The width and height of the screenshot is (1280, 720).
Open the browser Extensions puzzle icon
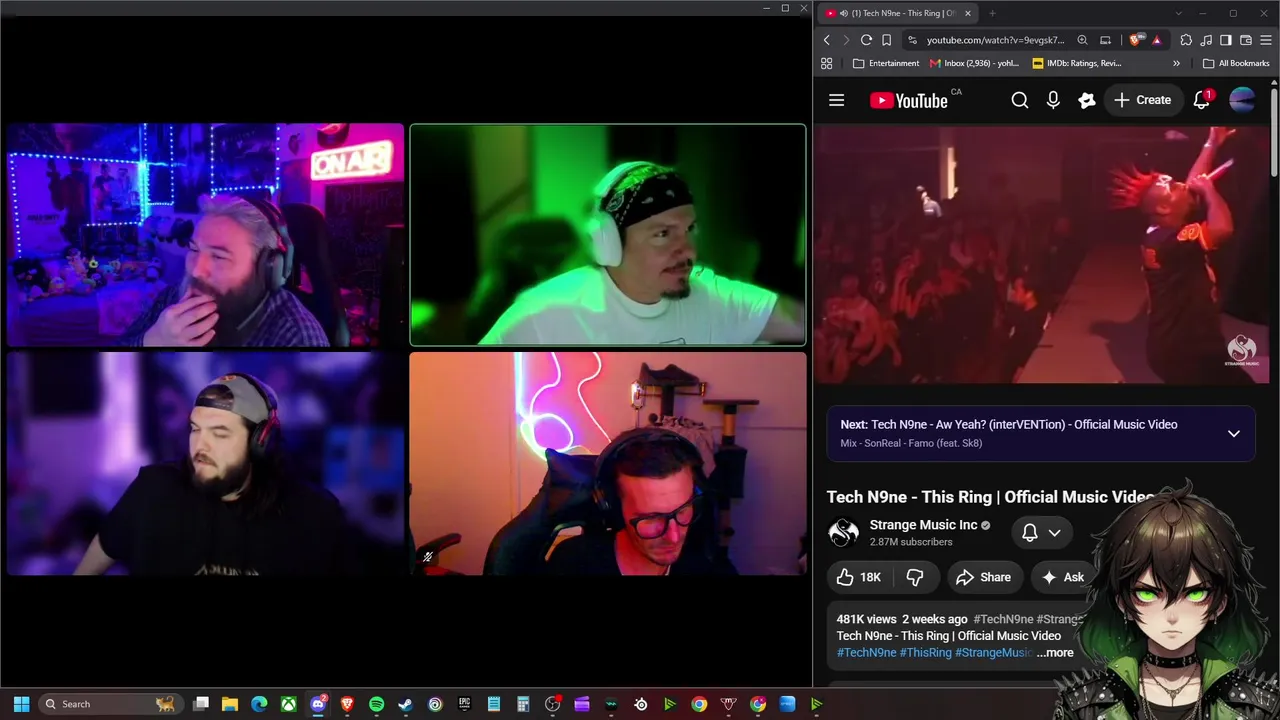click(x=1186, y=40)
